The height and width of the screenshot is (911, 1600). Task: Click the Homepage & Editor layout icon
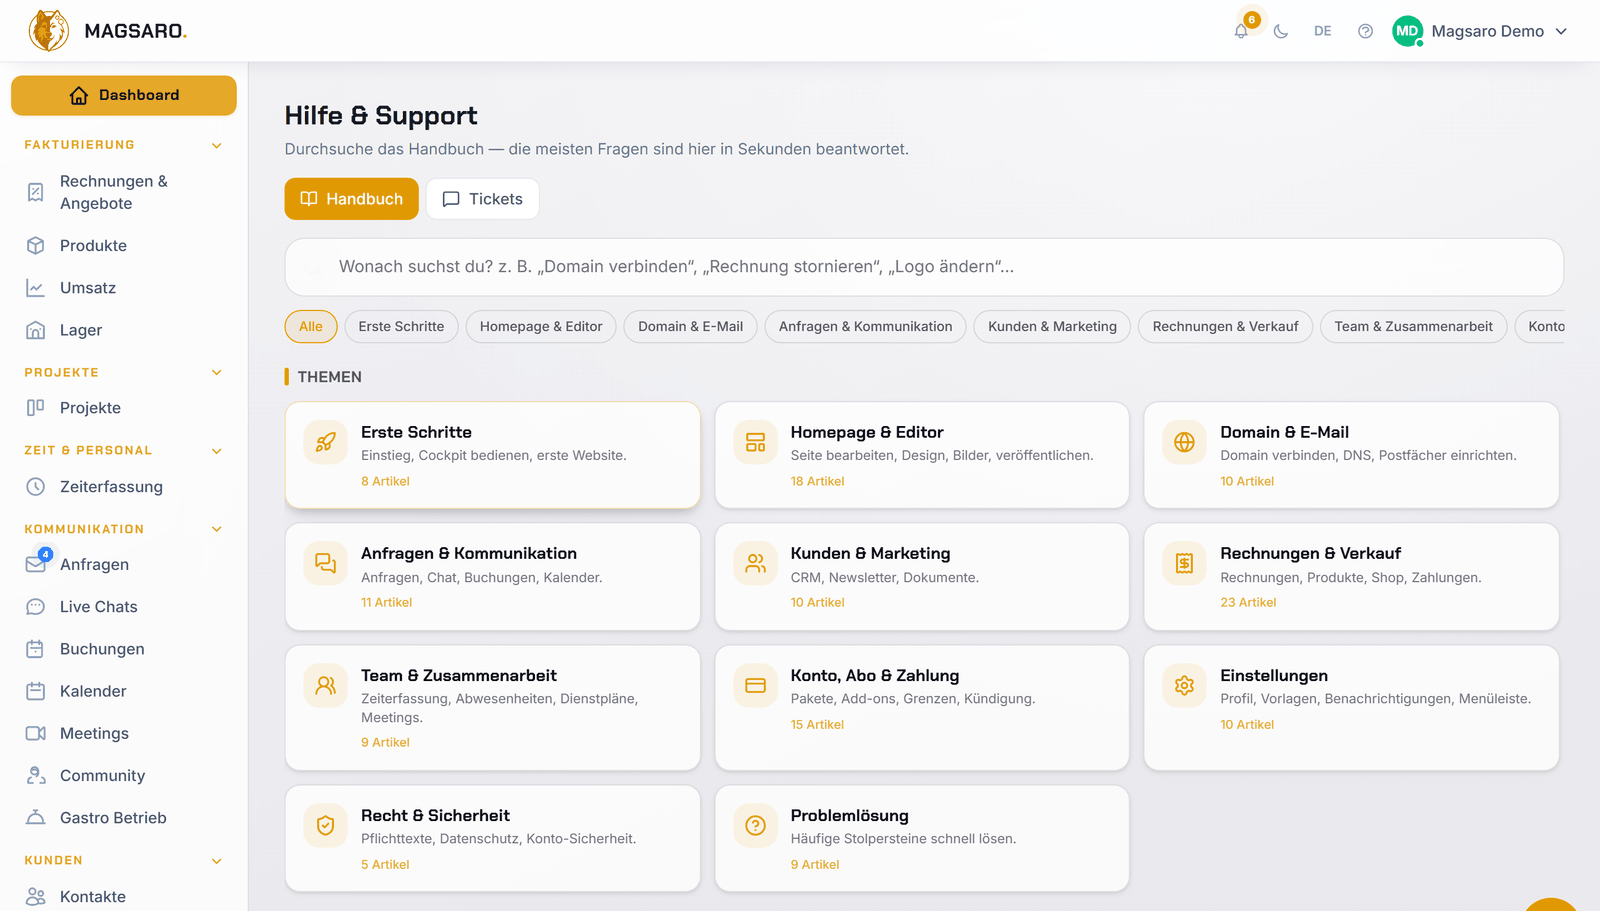point(755,442)
